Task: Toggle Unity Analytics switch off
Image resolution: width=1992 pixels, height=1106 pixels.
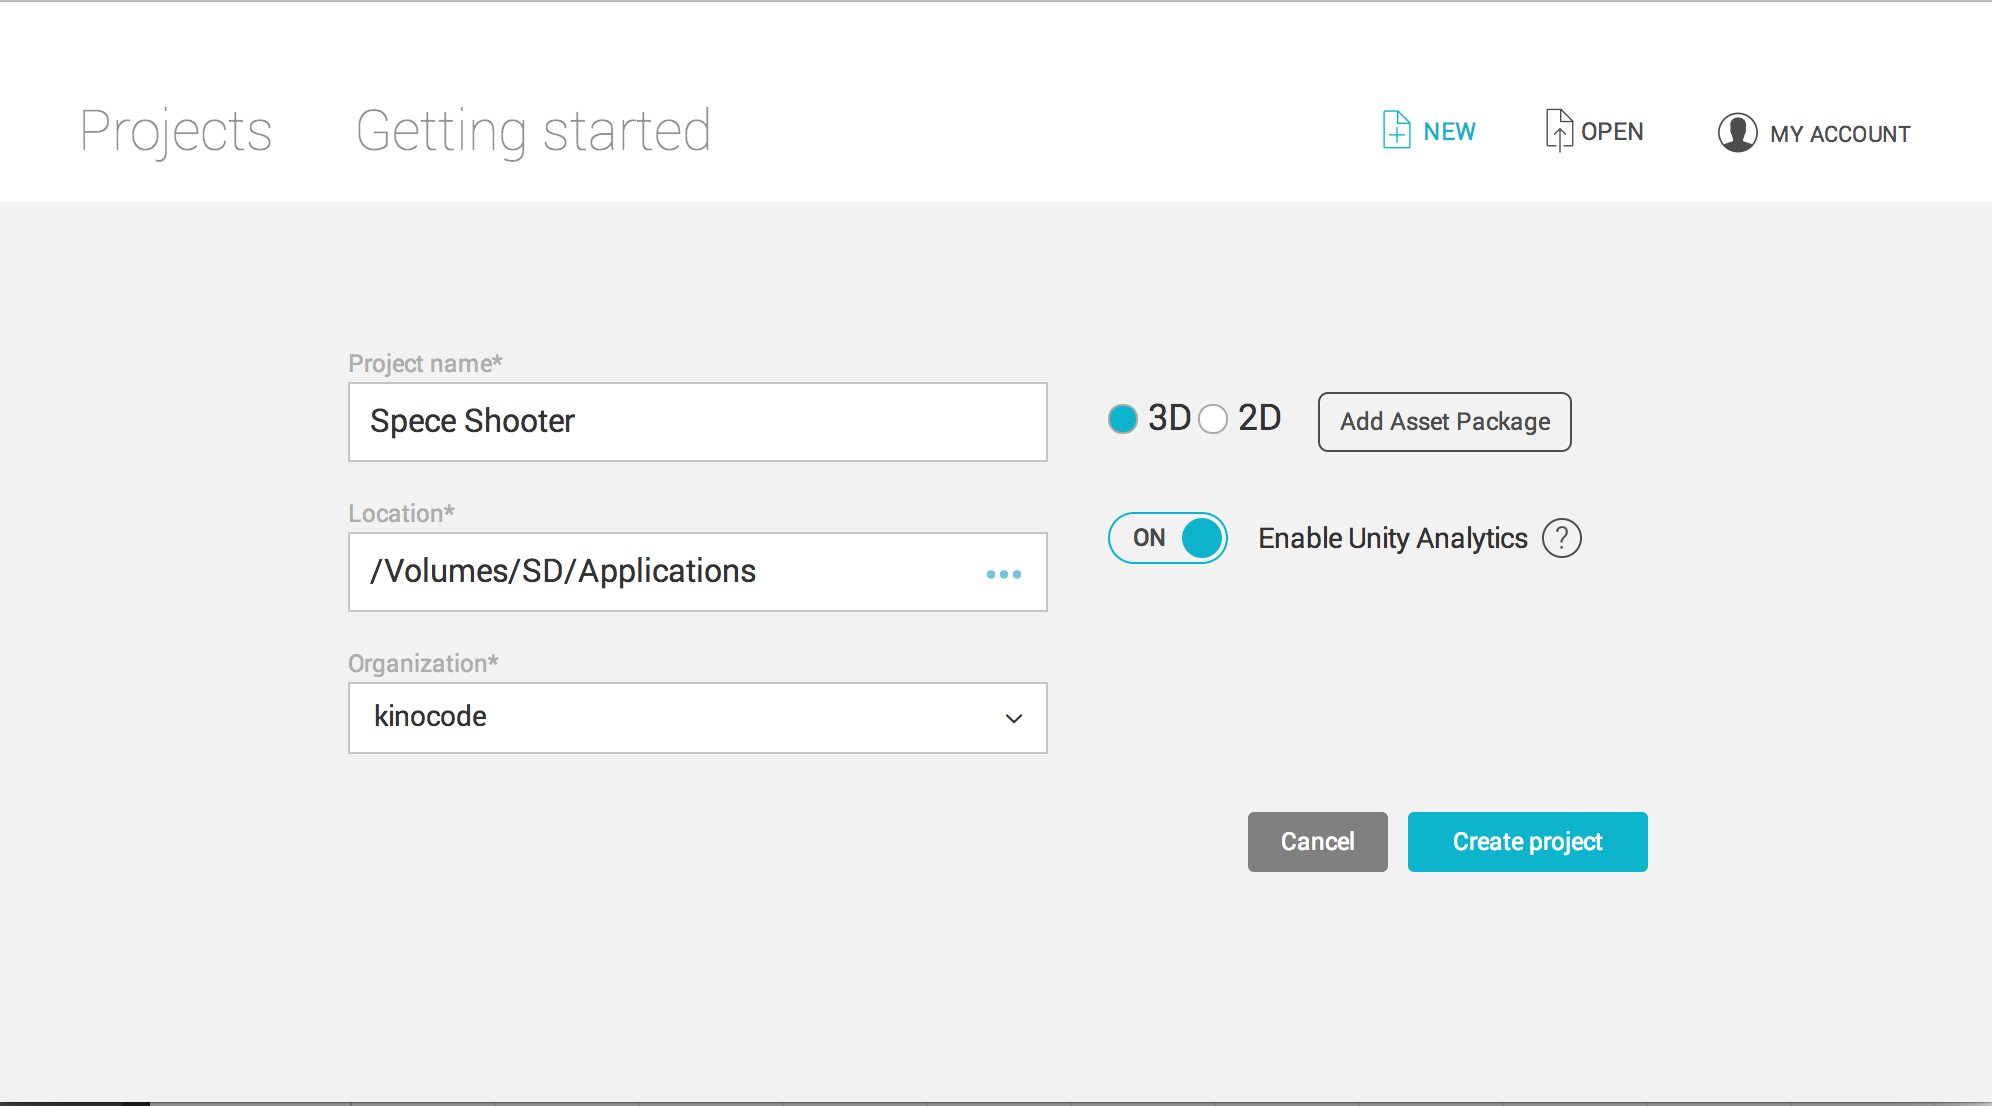Action: 1168,538
